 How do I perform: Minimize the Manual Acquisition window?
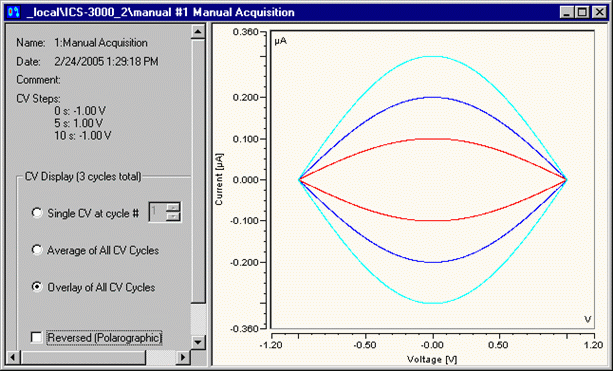(567, 12)
